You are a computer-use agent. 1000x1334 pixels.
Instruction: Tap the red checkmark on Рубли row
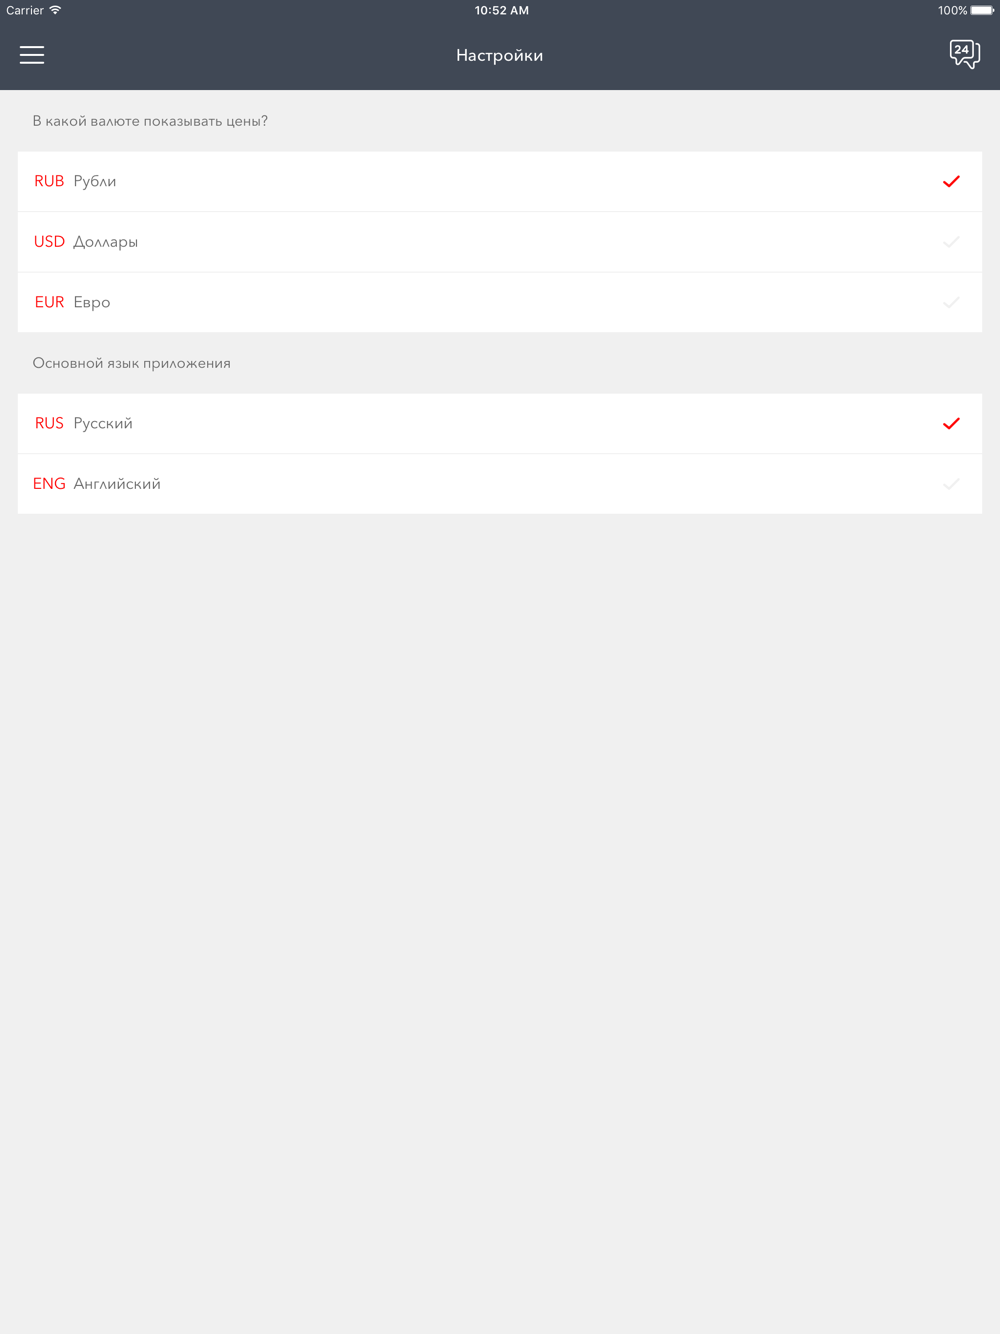[x=951, y=181]
